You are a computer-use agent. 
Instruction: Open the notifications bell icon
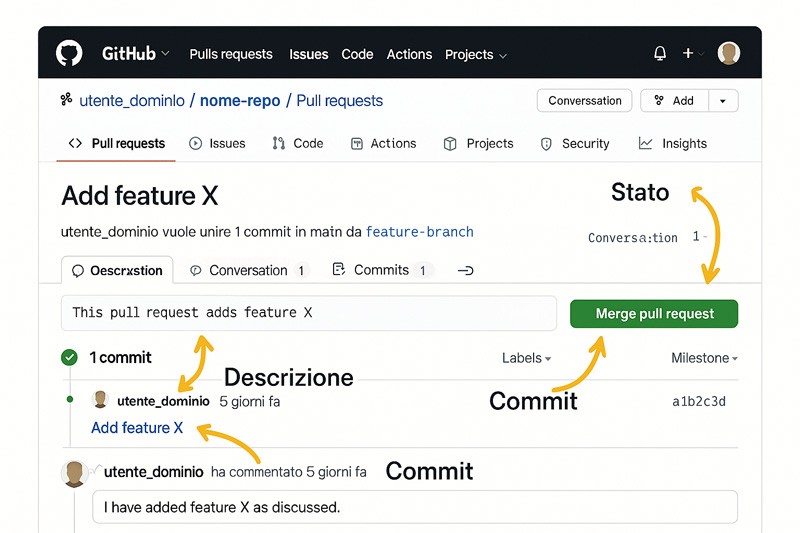[660, 53]
